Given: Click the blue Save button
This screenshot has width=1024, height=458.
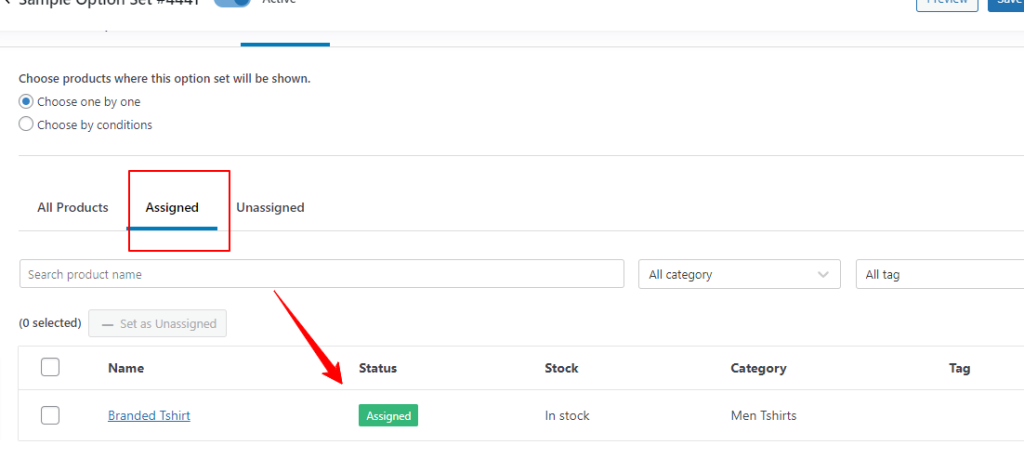Looking at the screenshot, I should tap(1006, 5).
